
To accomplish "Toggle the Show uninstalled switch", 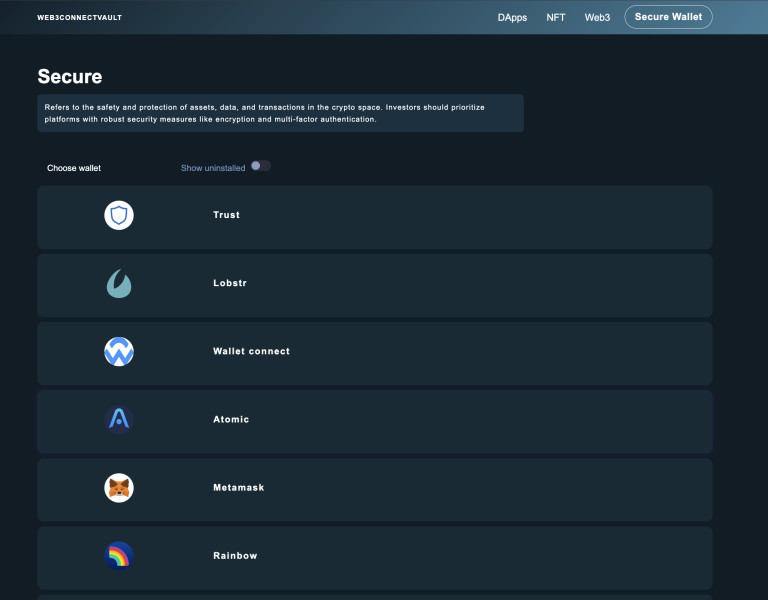I will coord(260,166).
